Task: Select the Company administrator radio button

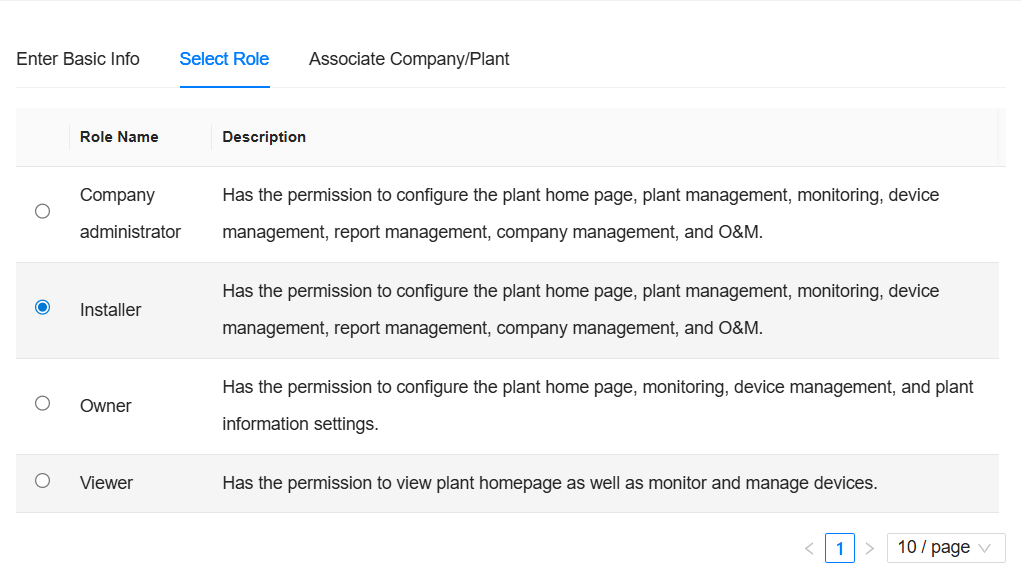Action: point(42,211)
